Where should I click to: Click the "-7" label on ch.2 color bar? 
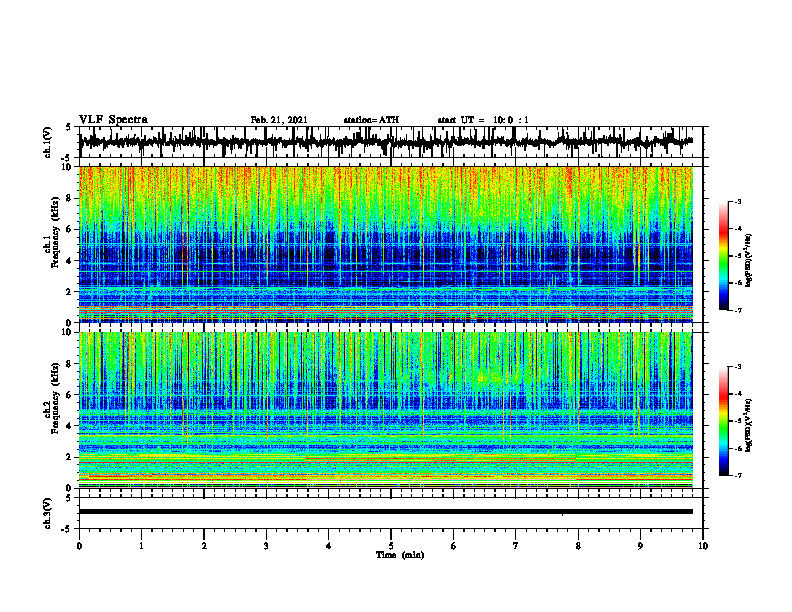737,476
